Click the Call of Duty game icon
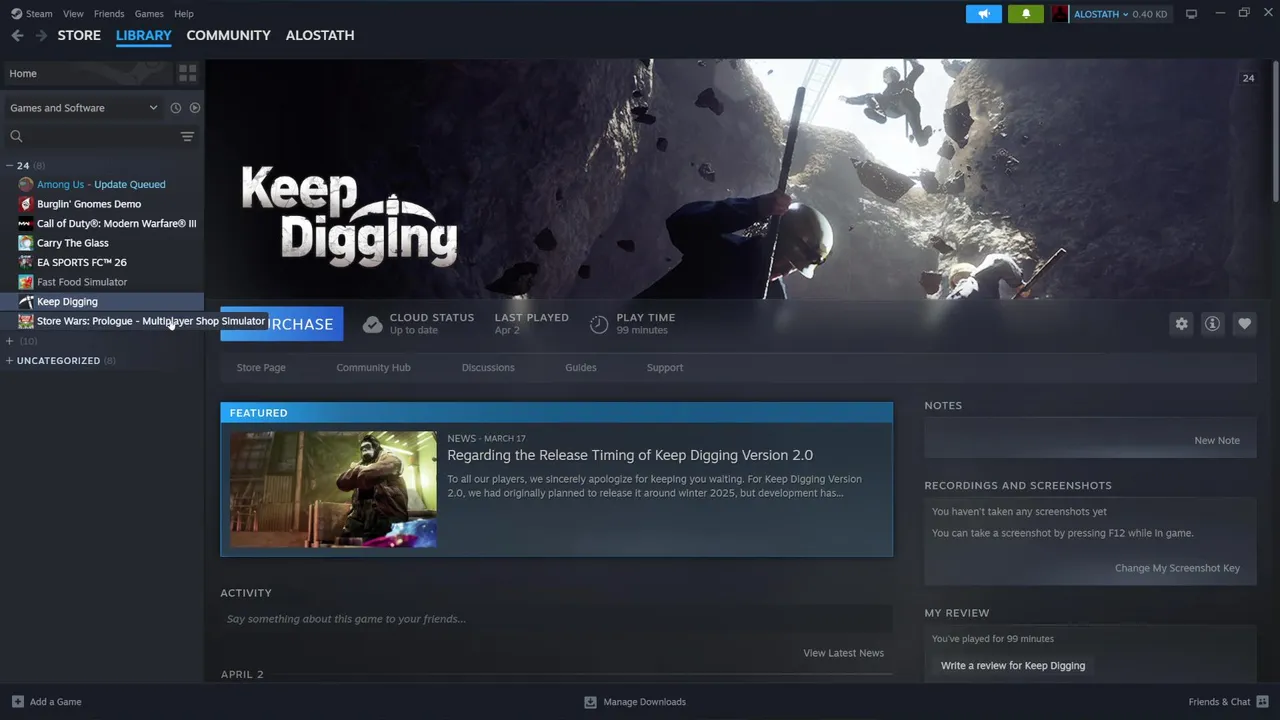1280x720 pixels. pos(26,223)
